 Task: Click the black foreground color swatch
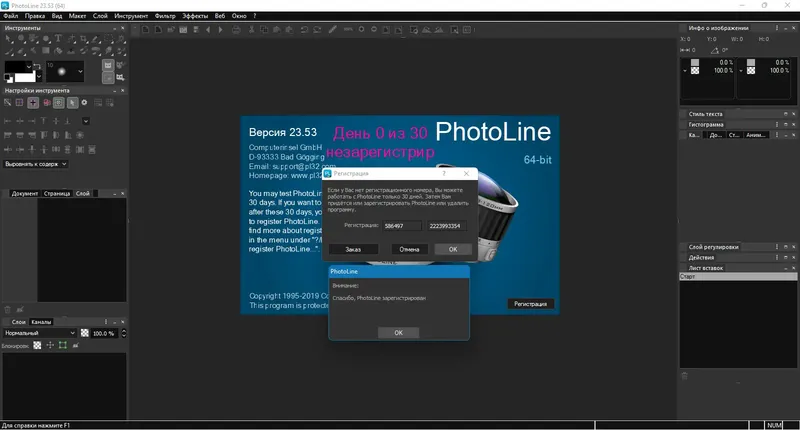click(x=14, y=66)
